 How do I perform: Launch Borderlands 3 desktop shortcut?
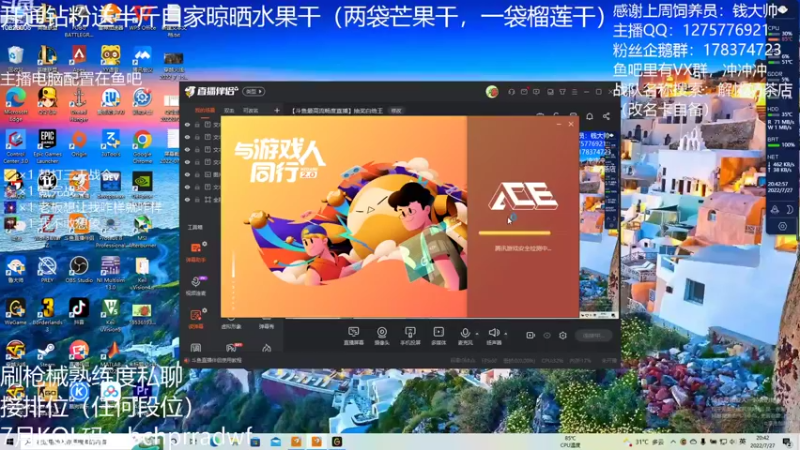point(47,314)
